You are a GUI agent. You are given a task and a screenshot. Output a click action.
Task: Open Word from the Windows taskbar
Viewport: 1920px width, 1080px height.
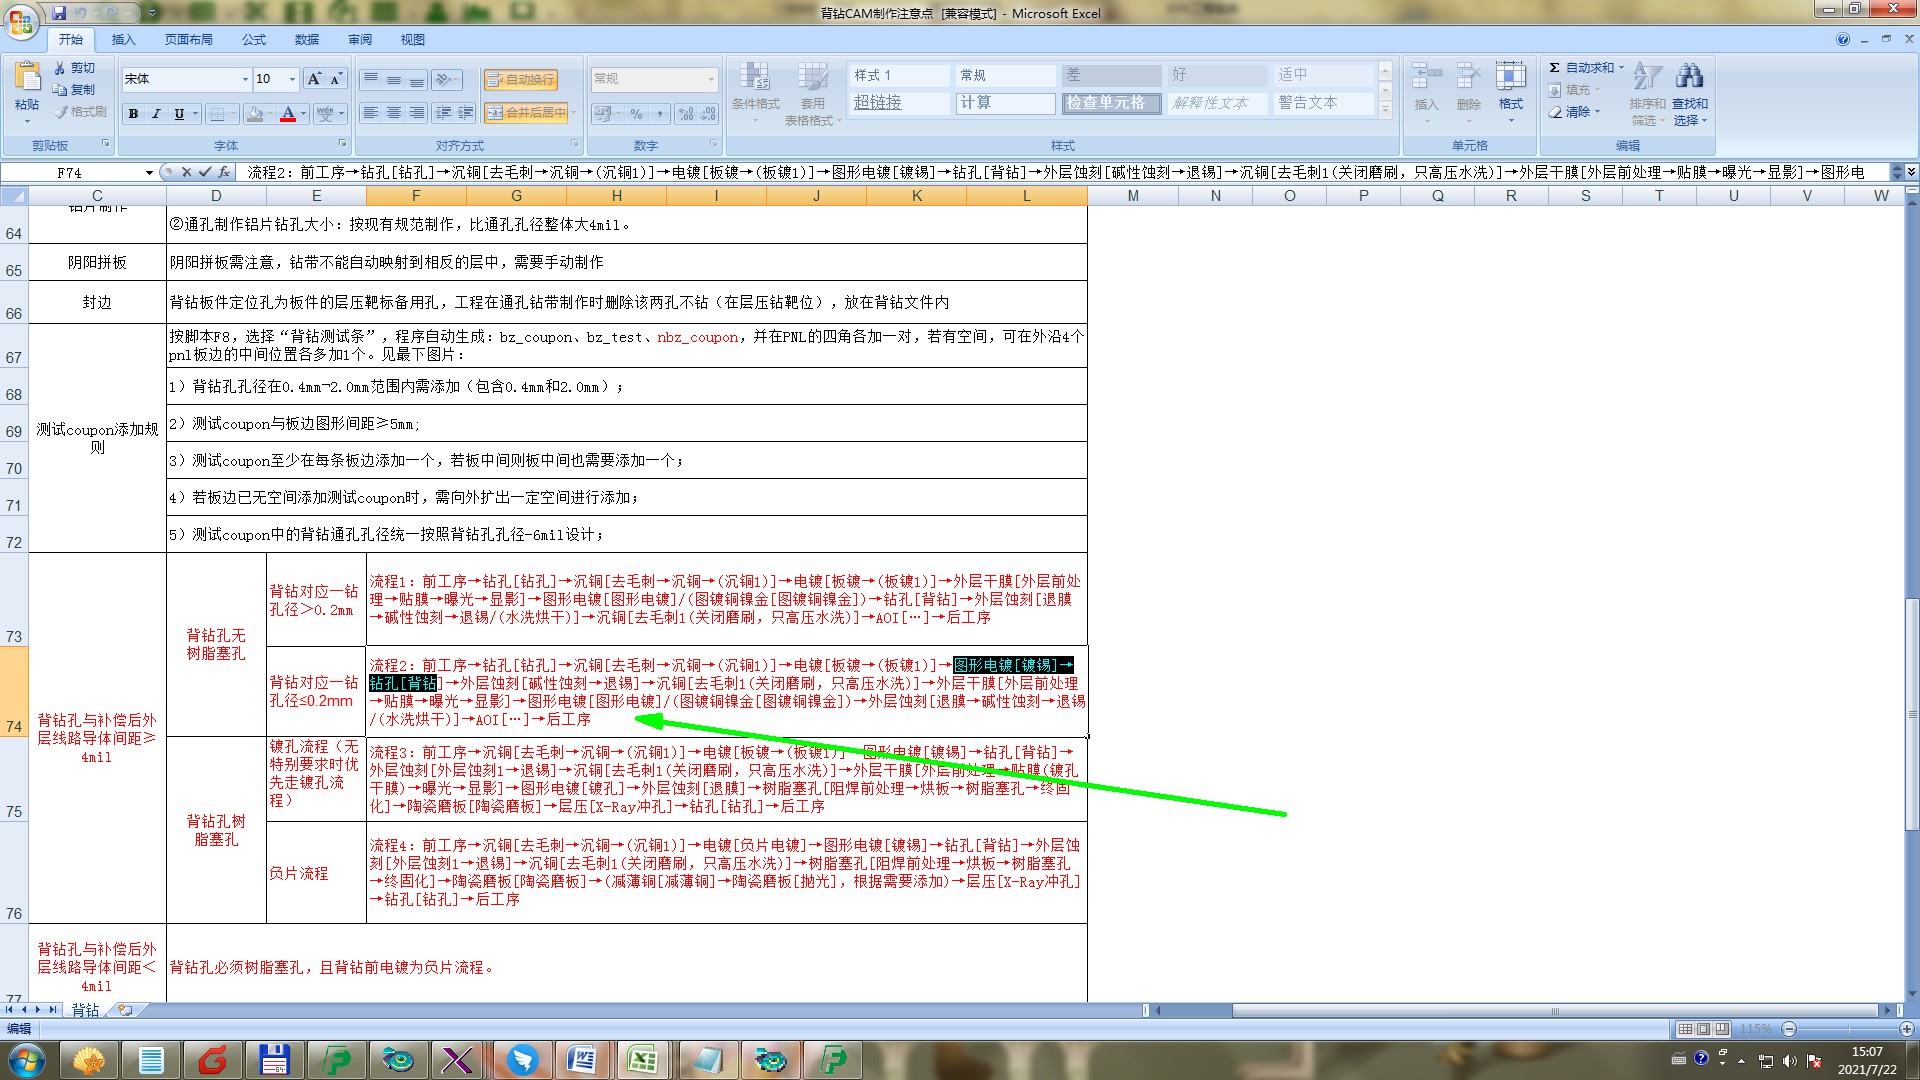tap(582, 1059)
